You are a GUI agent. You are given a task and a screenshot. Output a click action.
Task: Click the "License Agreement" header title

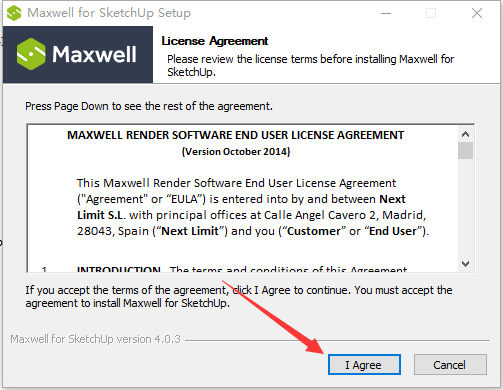click(215, 41)
